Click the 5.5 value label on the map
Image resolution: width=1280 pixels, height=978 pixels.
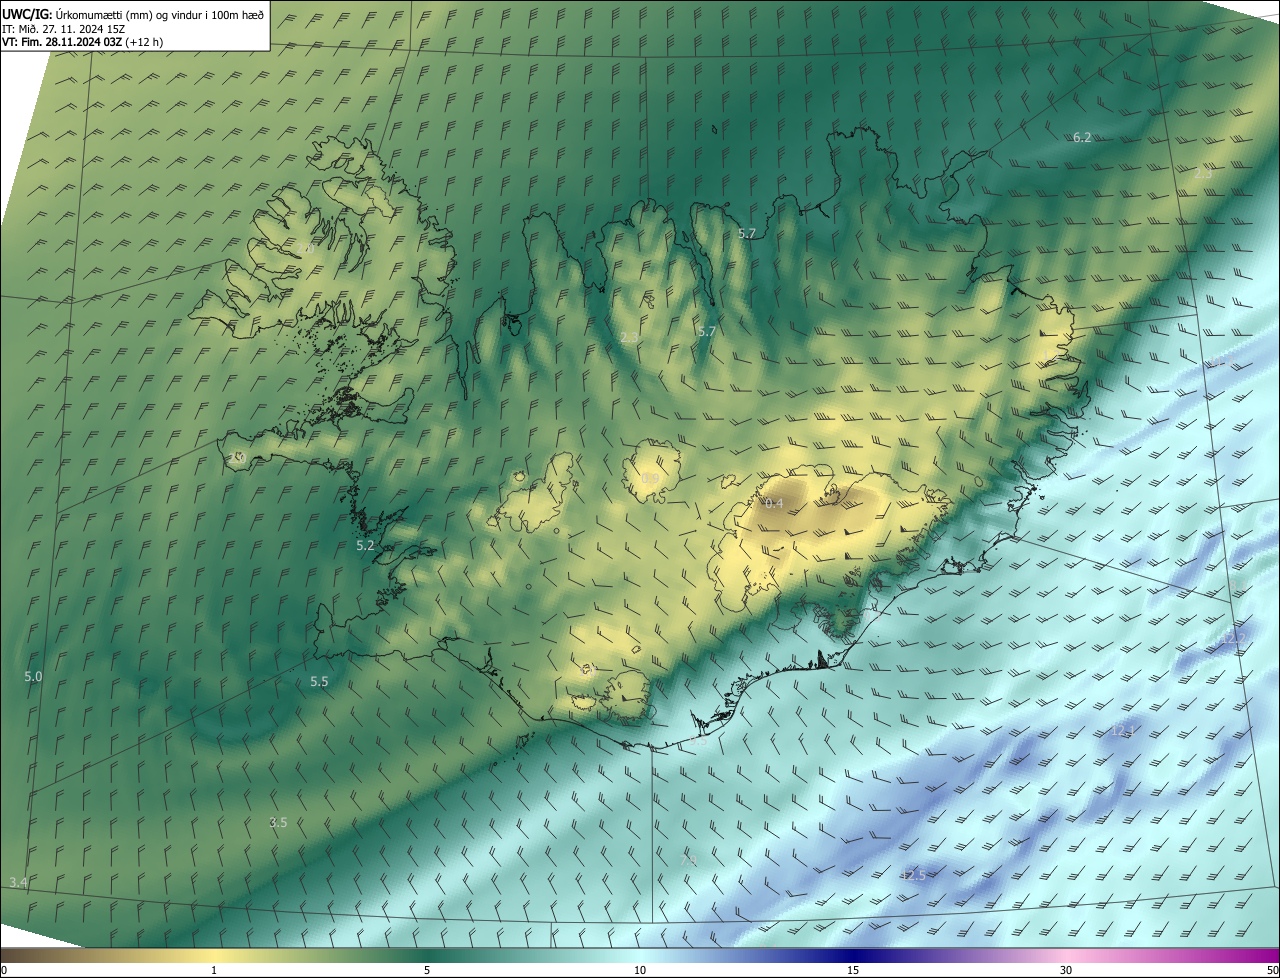point(319,681)
